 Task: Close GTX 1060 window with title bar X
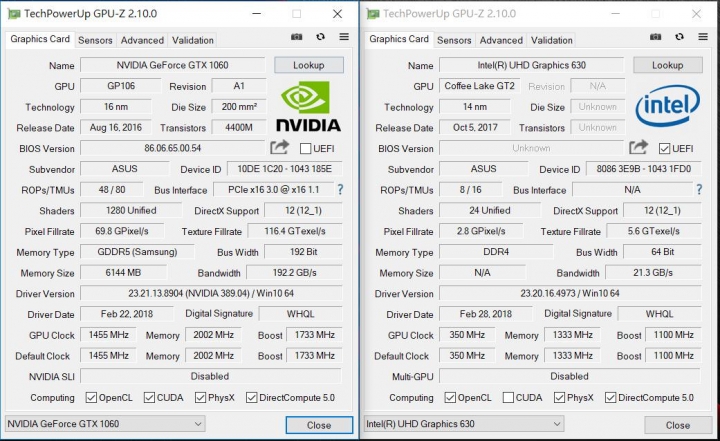coord(338,14)
